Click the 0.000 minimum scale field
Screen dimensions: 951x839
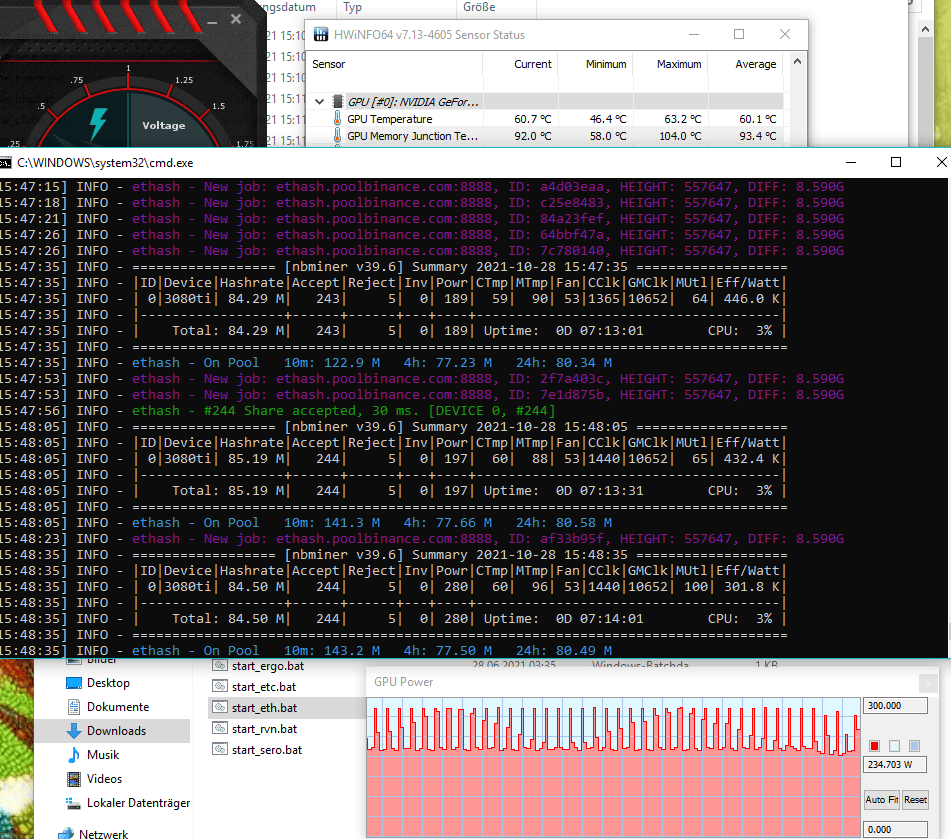(895, 829)
